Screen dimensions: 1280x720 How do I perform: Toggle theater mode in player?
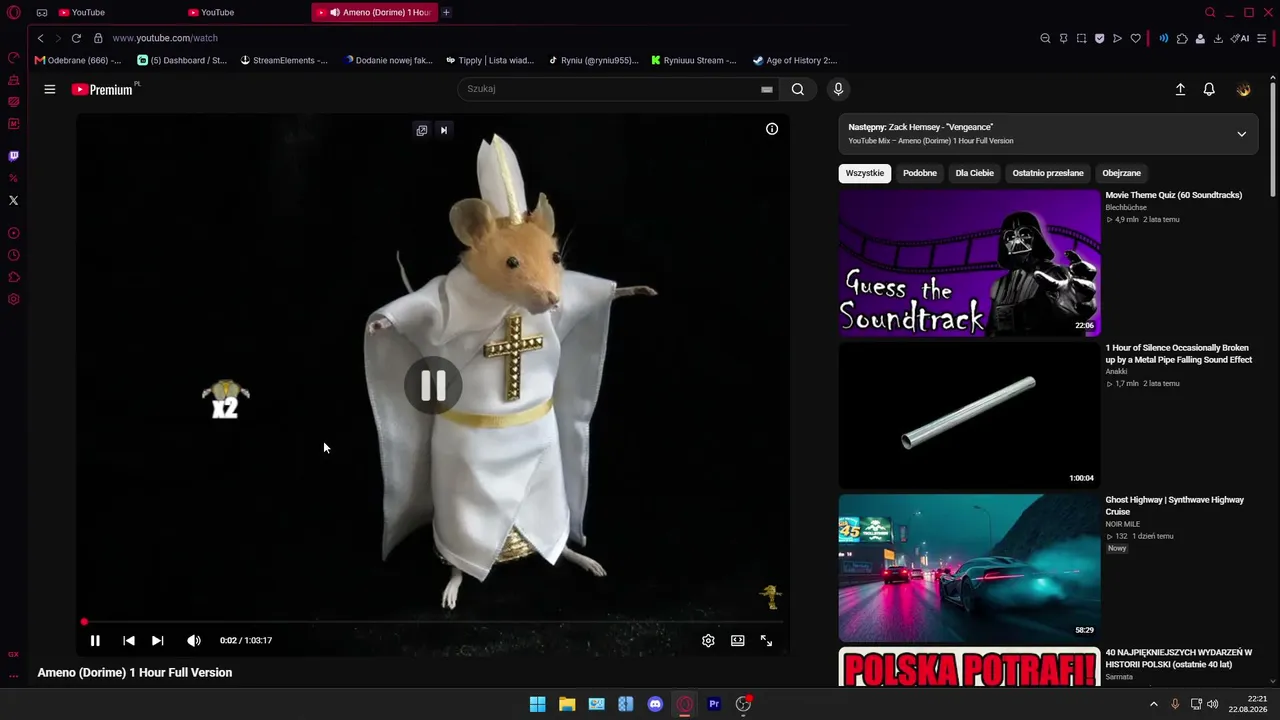click(737, 641)
